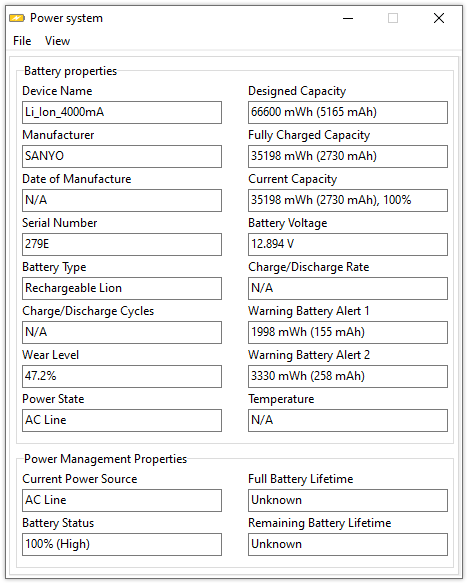Viewport: 468px width, 584px height.
Task: Select the Battery Status field 100% (High)
Action: click(x=122, y=545)
